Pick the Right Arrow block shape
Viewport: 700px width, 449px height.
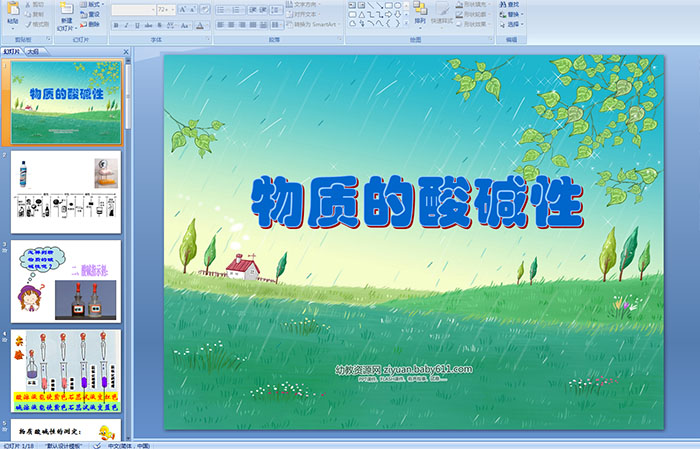(388, 15)
